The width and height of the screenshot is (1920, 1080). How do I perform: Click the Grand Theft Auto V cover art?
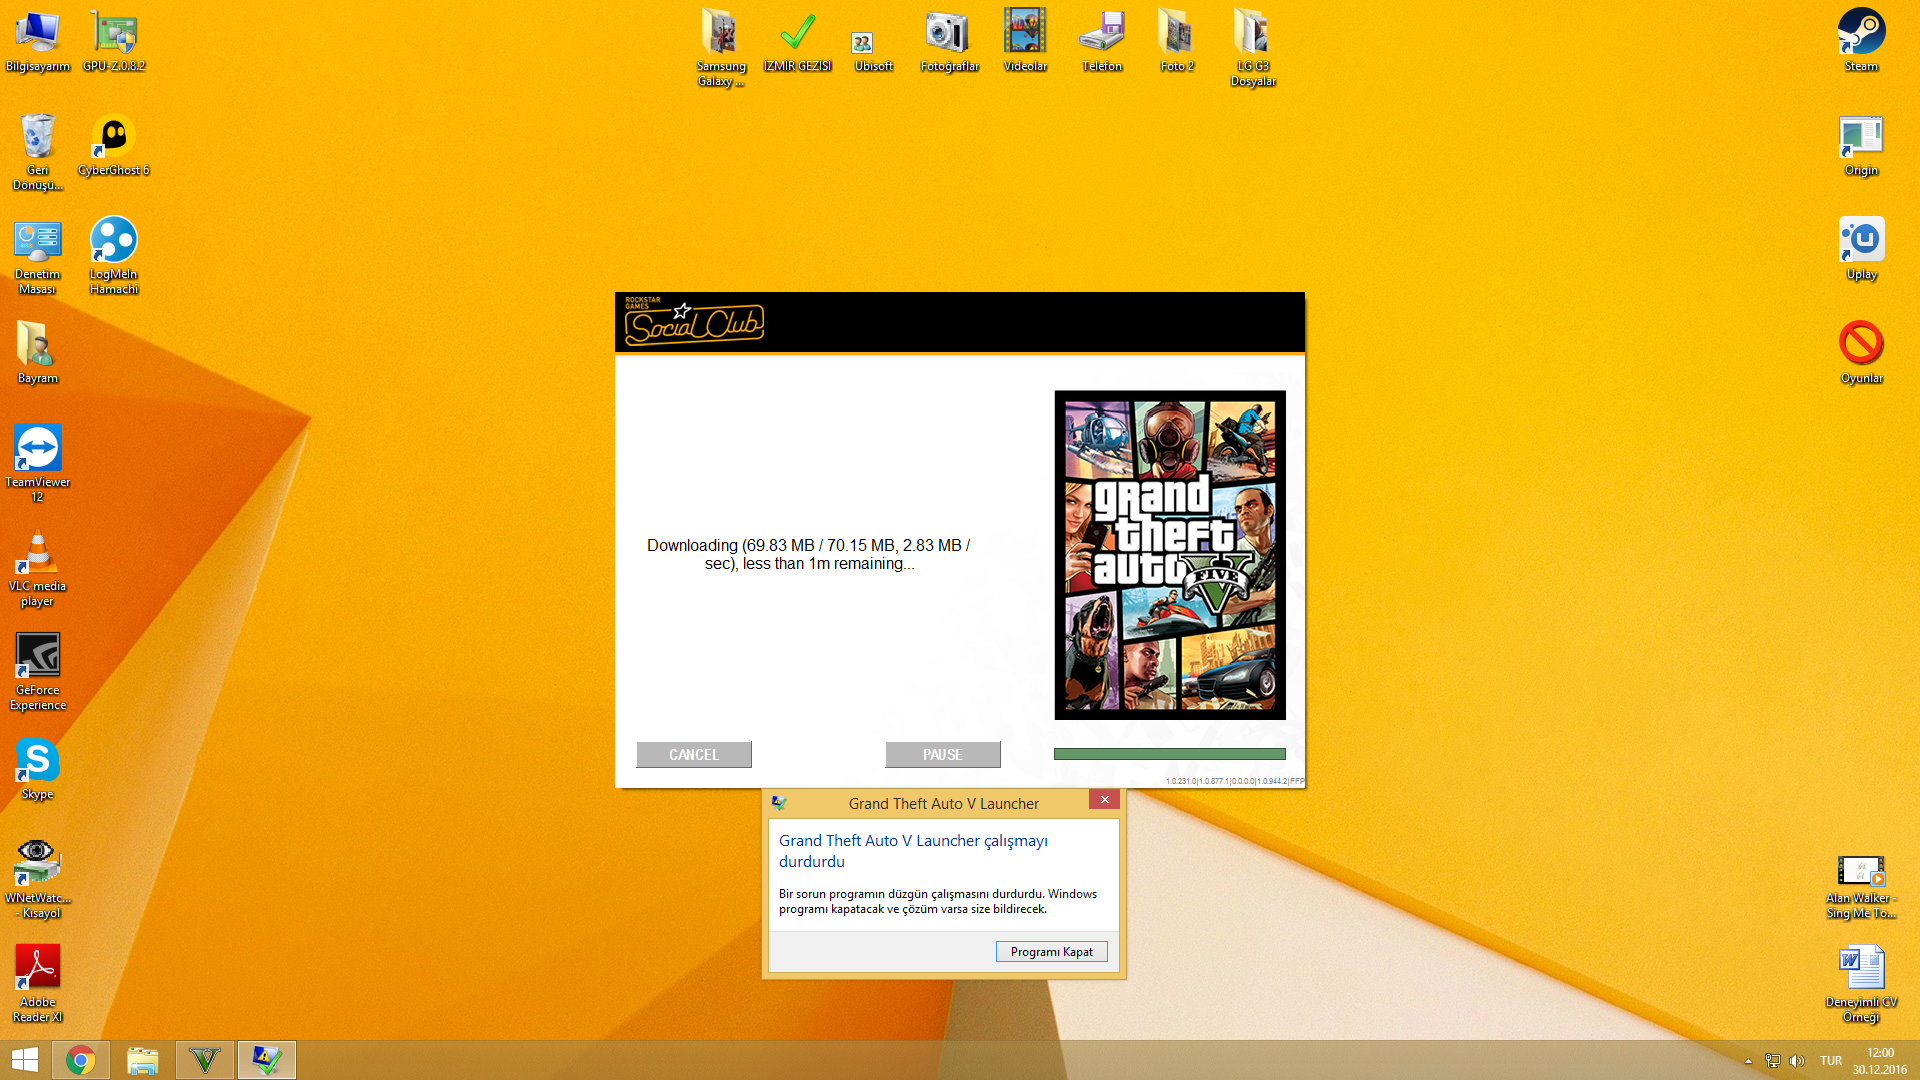[x=1169, y=555]
